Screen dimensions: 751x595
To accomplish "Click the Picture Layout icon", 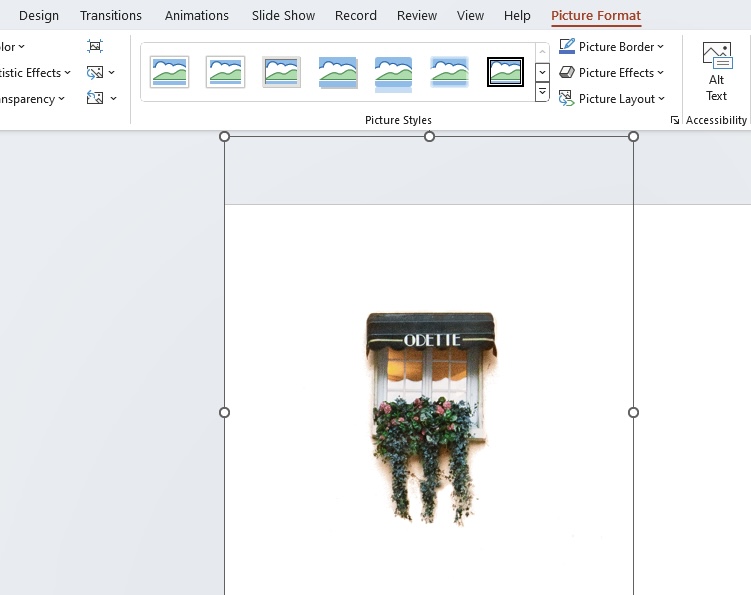I will (567, 98).
